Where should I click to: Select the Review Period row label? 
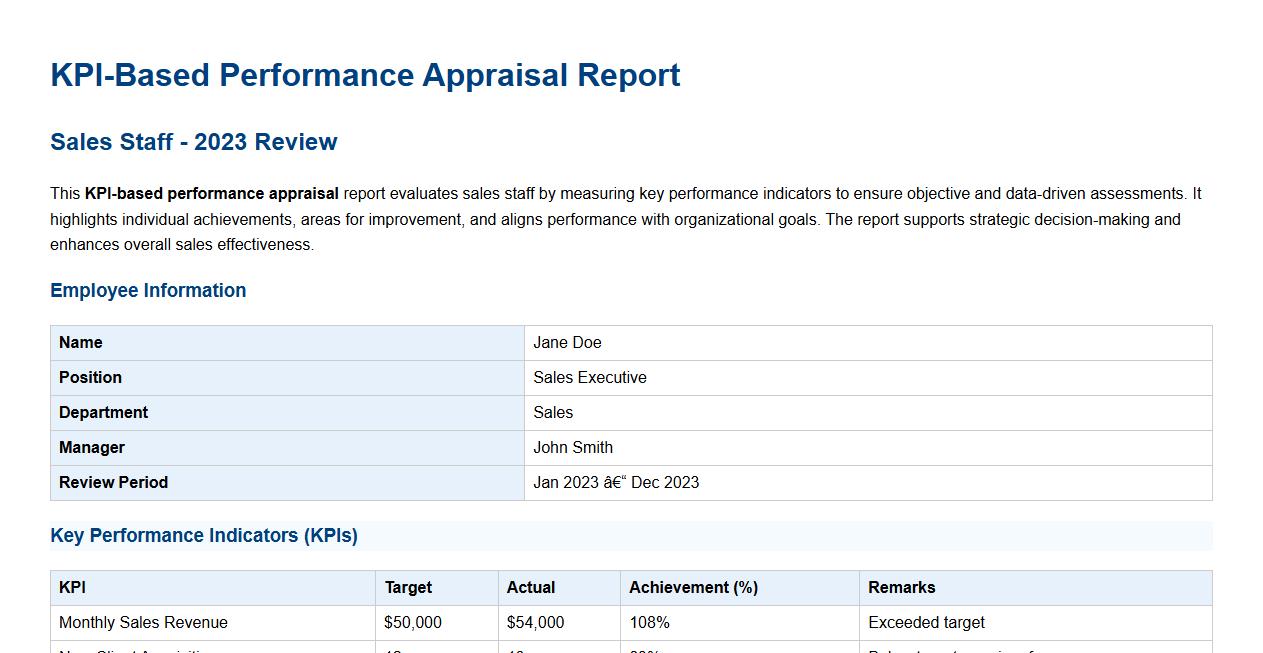[x=113, y=482]
